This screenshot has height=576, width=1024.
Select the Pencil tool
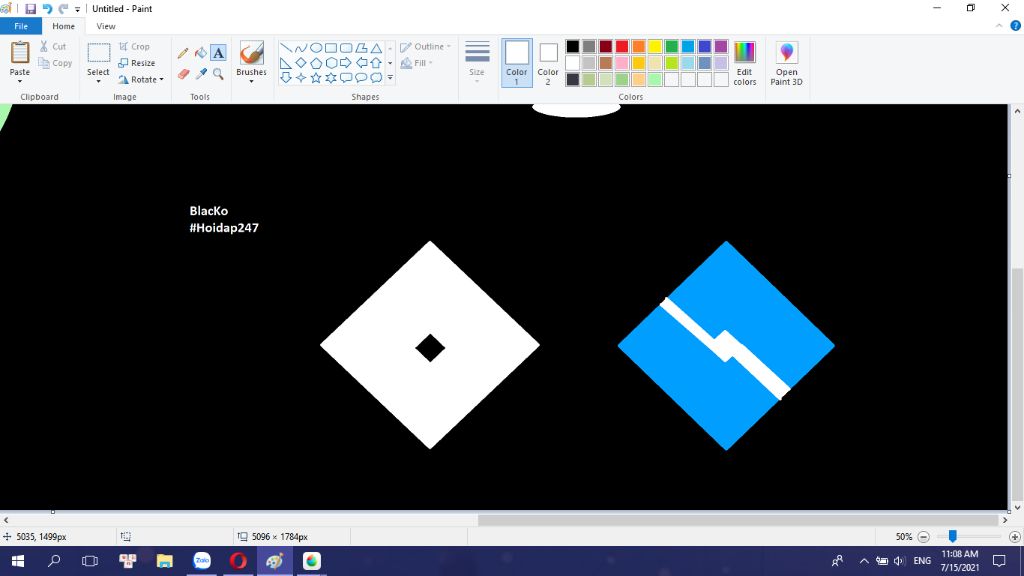pos(183,53)
